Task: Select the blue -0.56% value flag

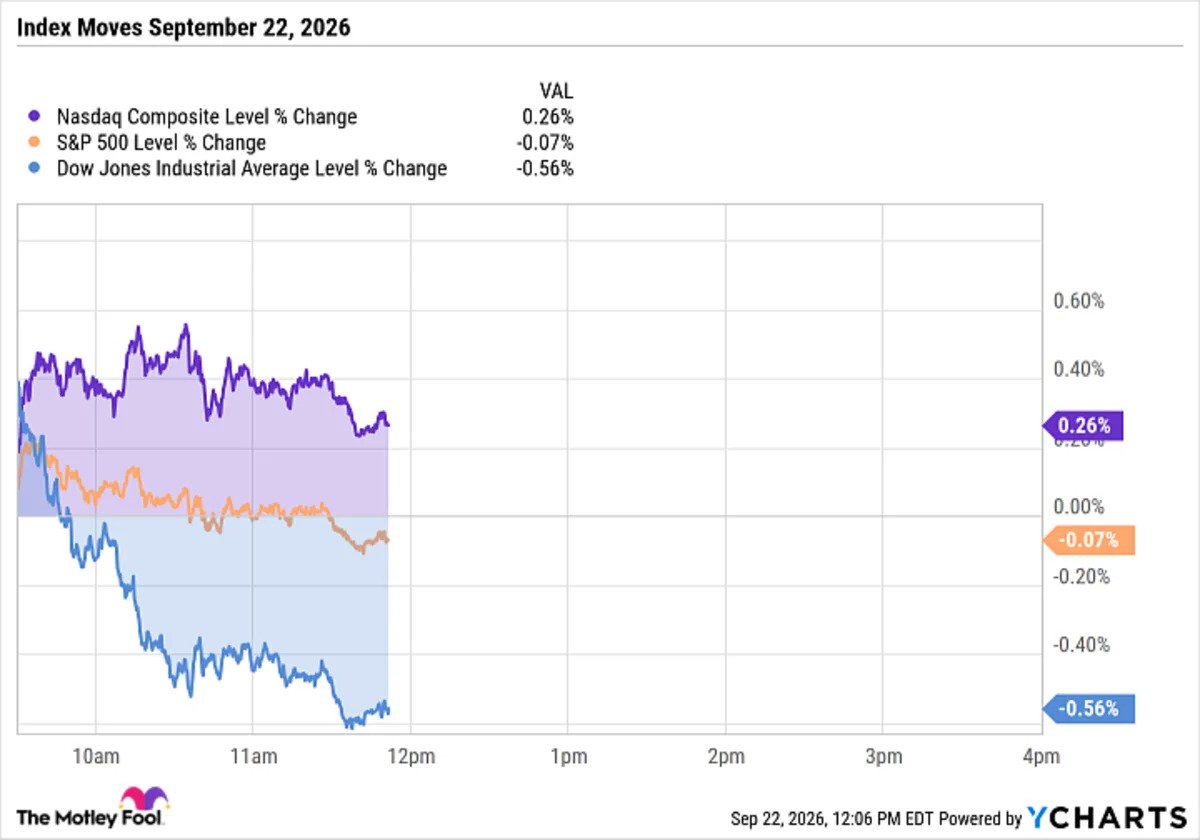Action: [1089, 709]
